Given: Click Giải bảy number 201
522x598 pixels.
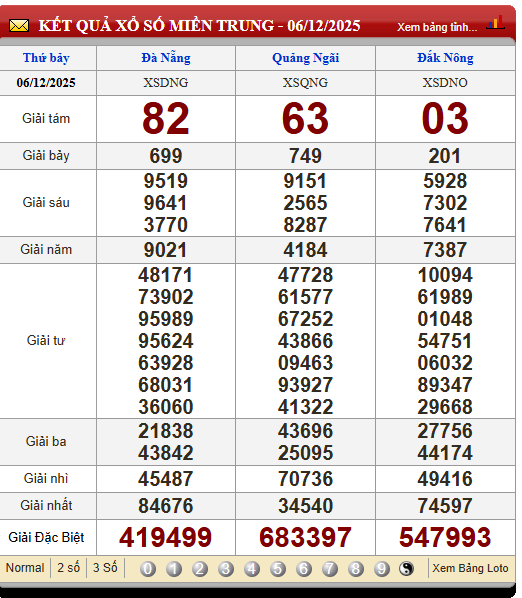Looking at the screenshot, I should tap(445, 156).
